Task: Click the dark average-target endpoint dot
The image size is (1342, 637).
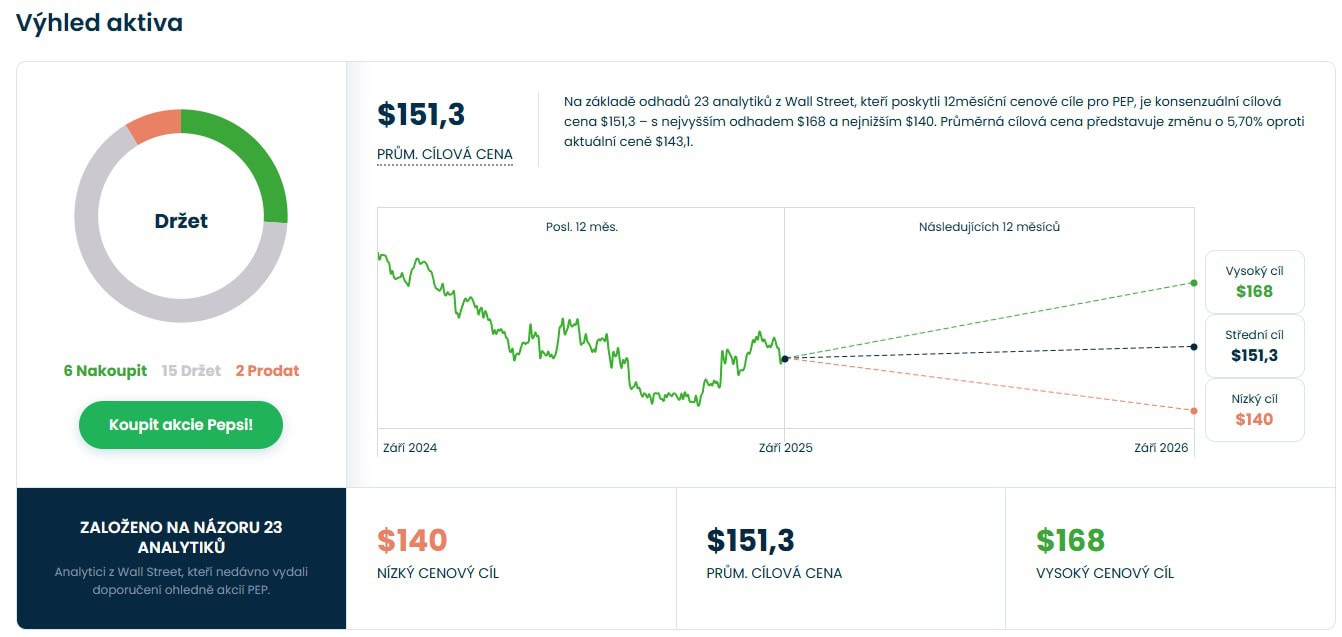Action: (x=1193, y=347)
